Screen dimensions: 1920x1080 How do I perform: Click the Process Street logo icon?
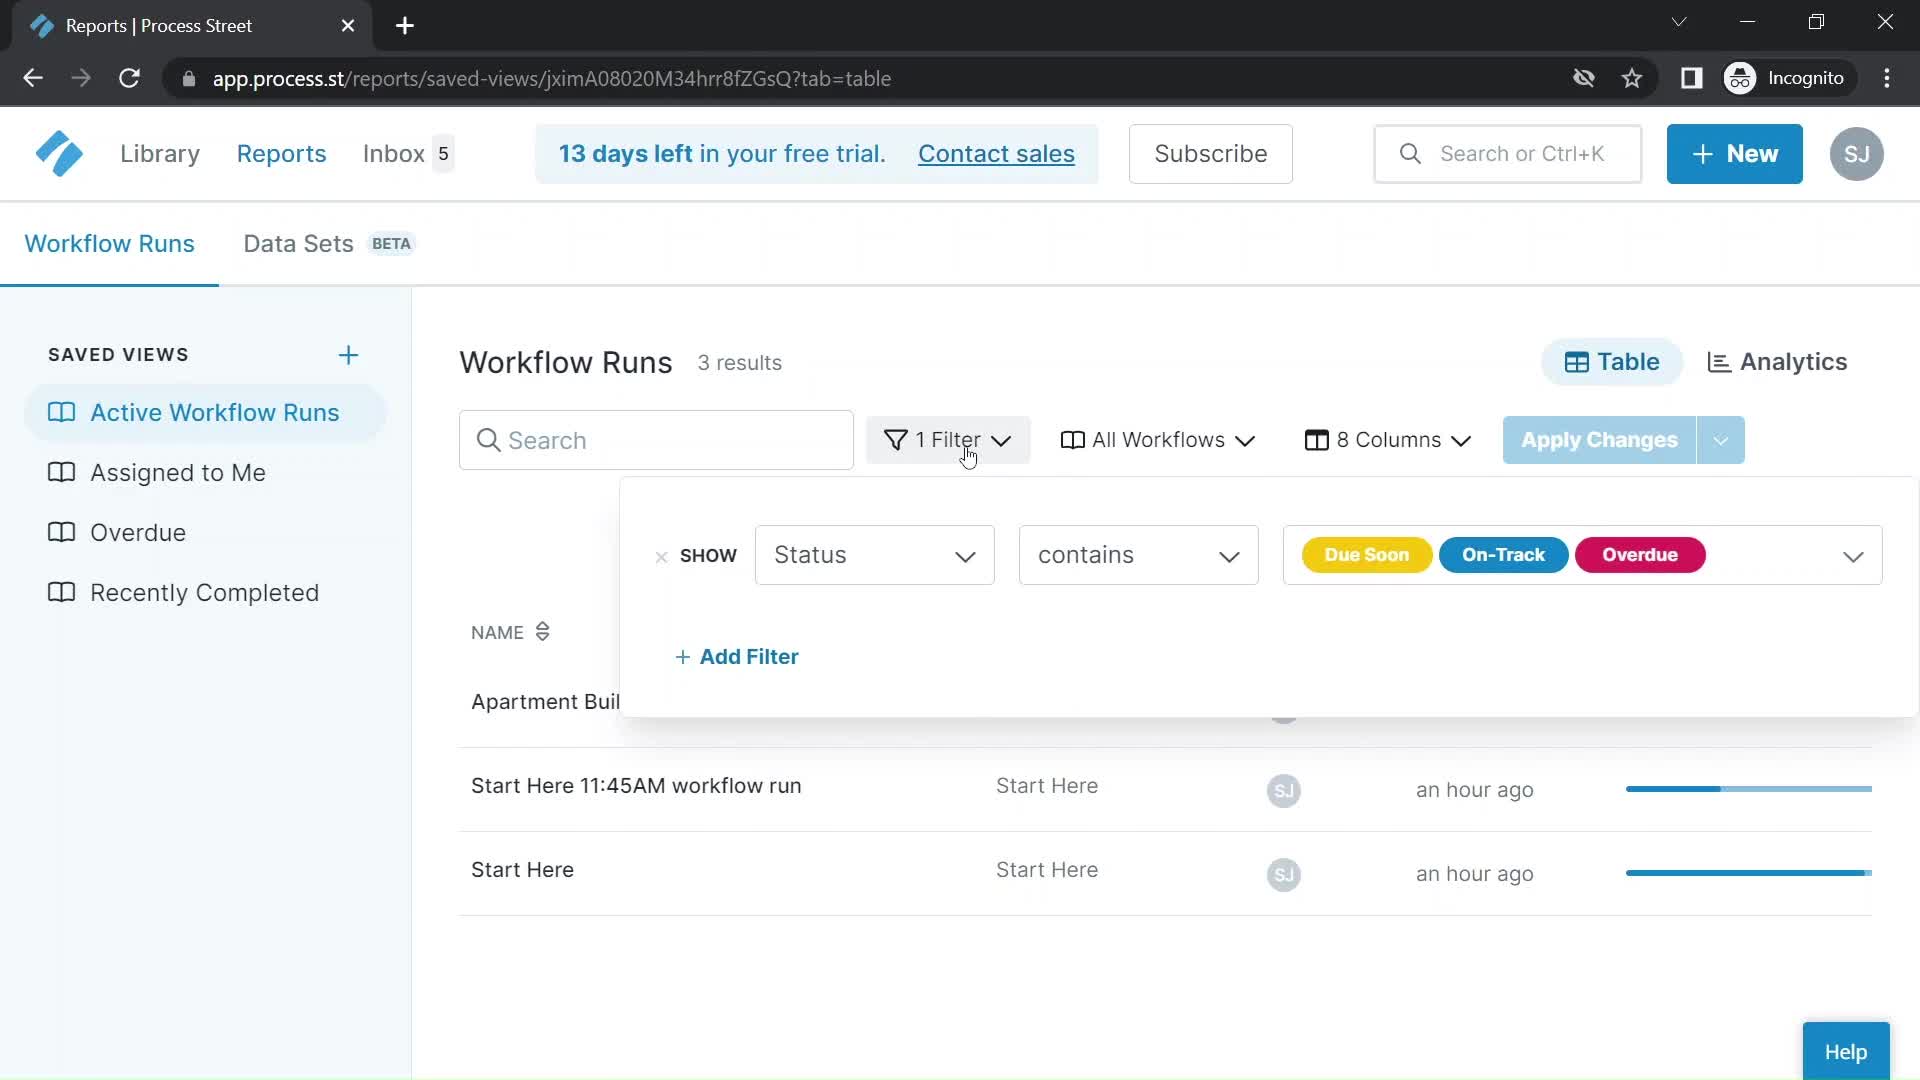(59, 154)
